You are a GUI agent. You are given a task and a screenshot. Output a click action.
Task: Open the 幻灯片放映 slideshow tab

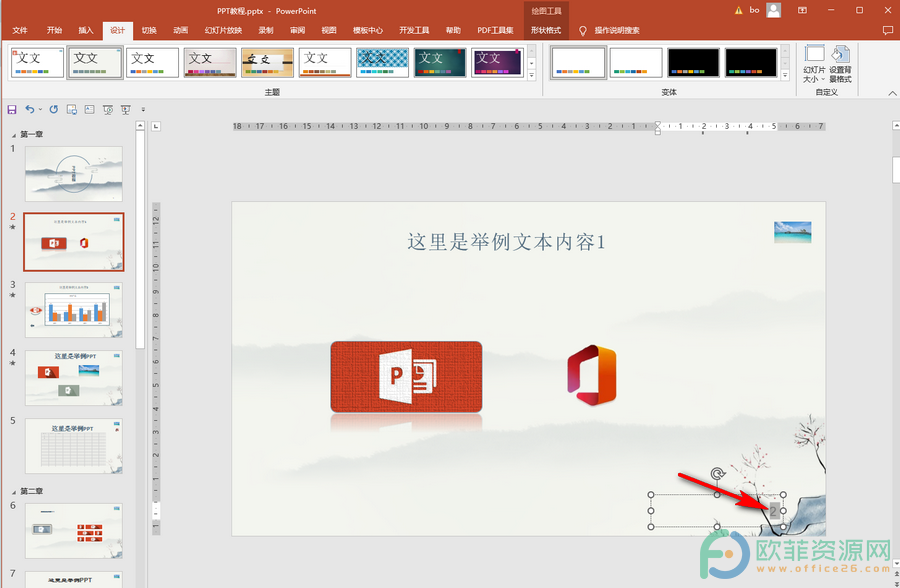click(223, 30)
